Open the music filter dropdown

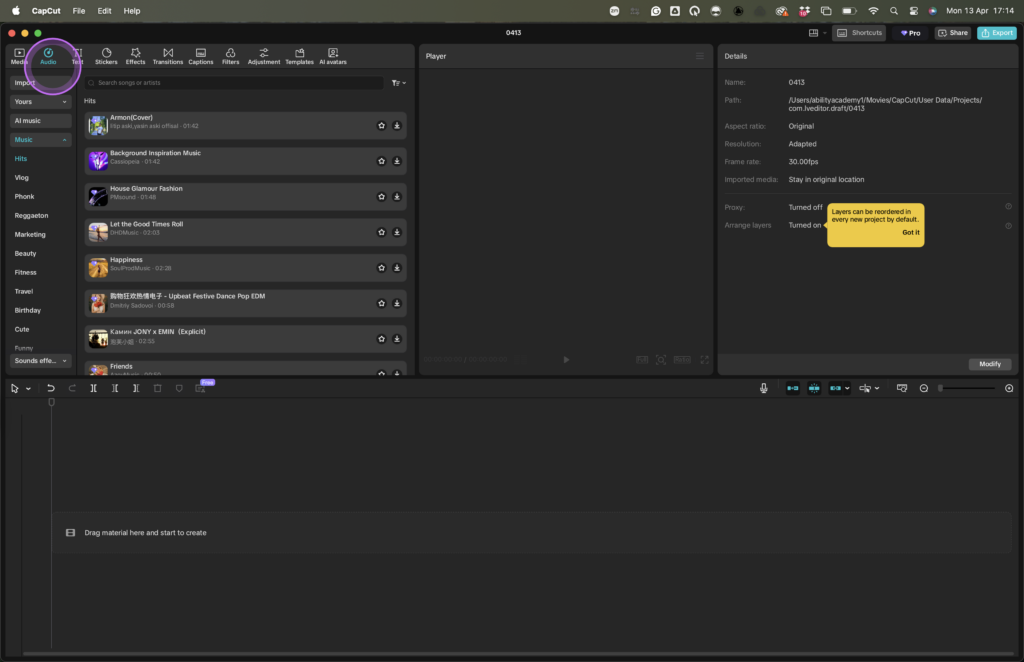coord(399,83)
